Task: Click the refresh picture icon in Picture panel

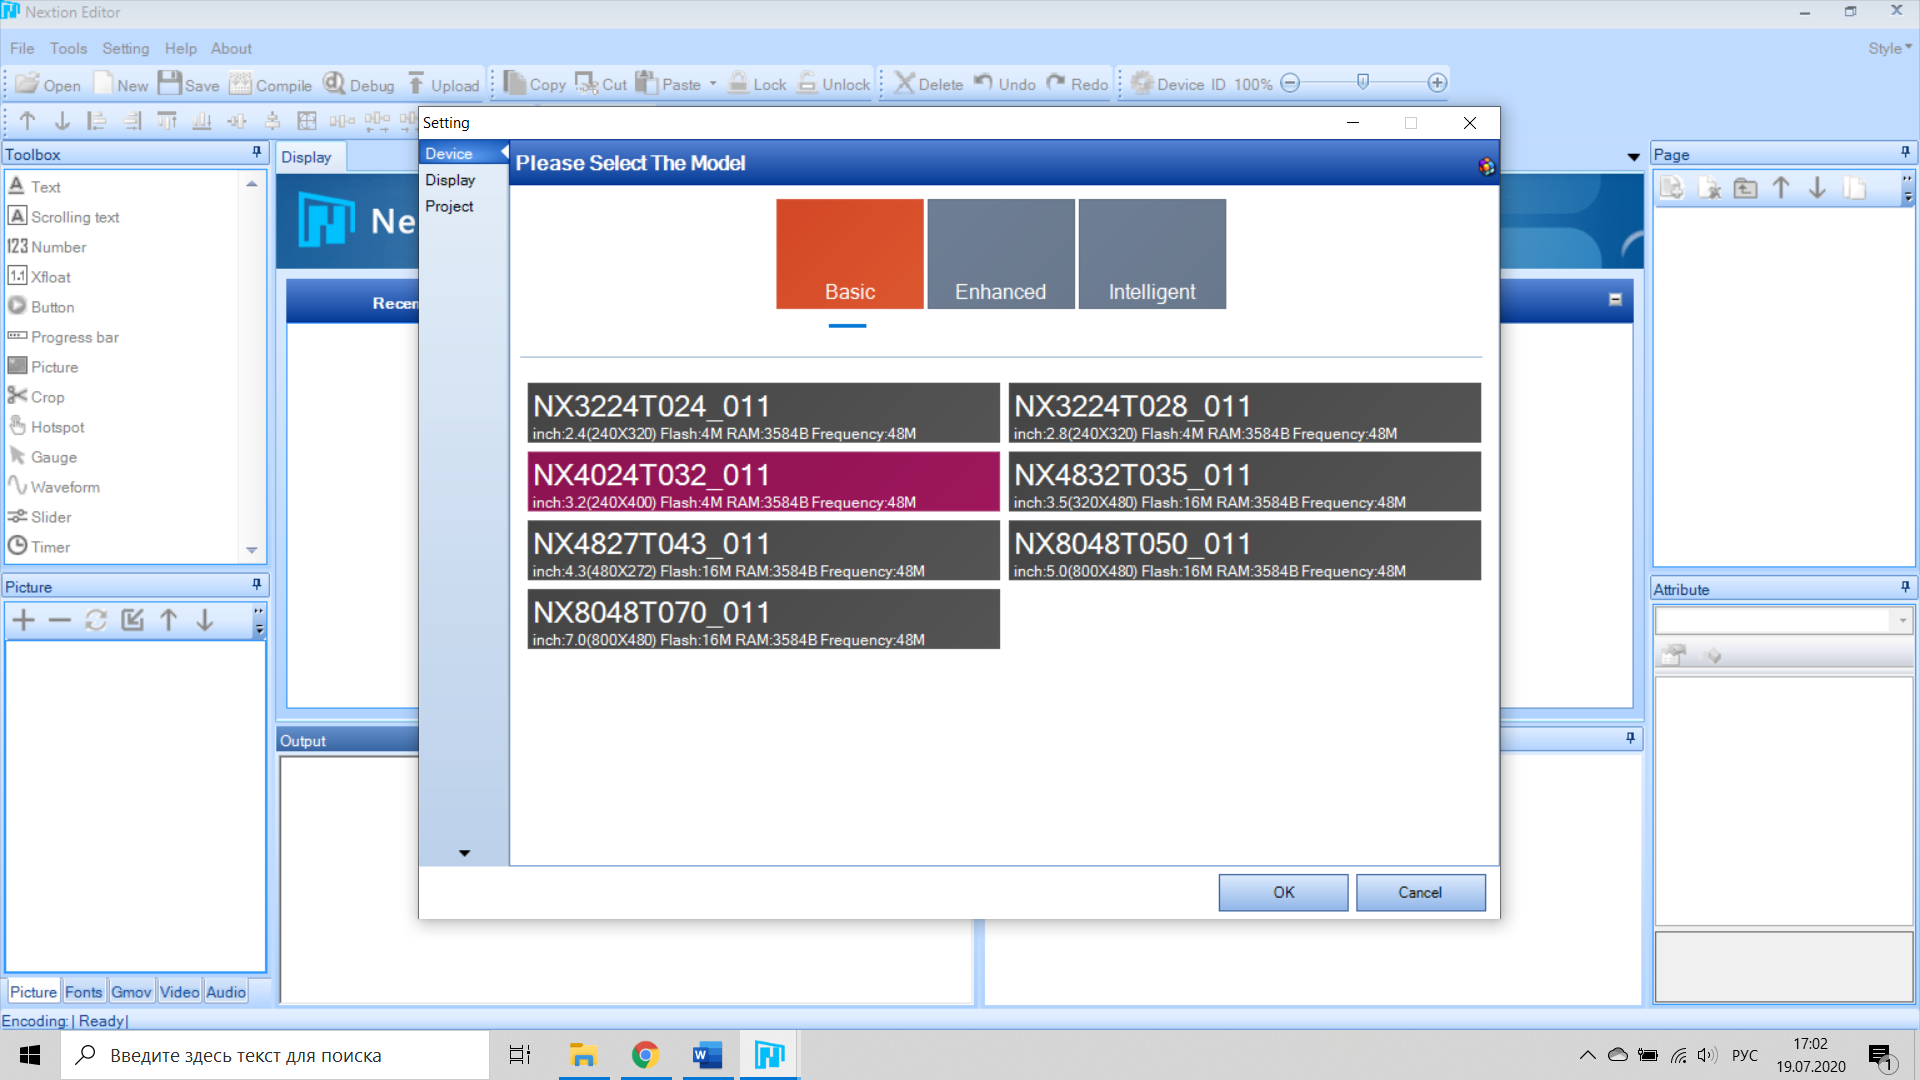Action: 96,620
